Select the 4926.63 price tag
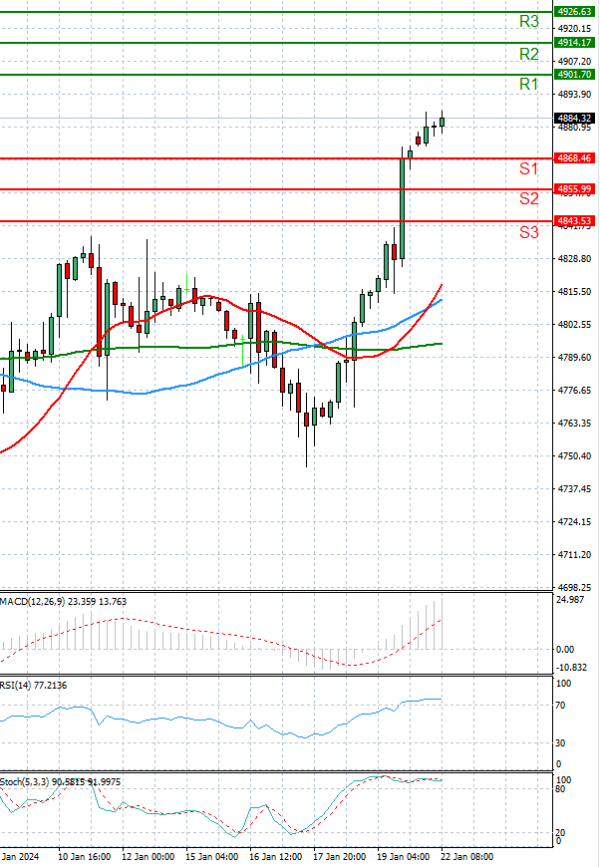Screen dimensions: 600x867 point(574,12)
